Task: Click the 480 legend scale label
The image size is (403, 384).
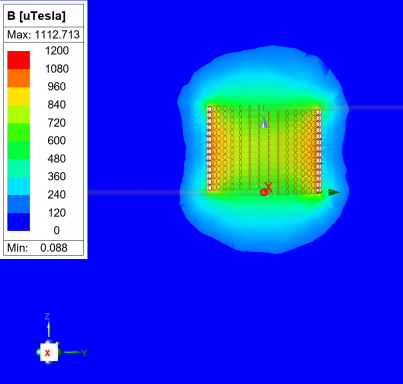Action: point(57,158)
